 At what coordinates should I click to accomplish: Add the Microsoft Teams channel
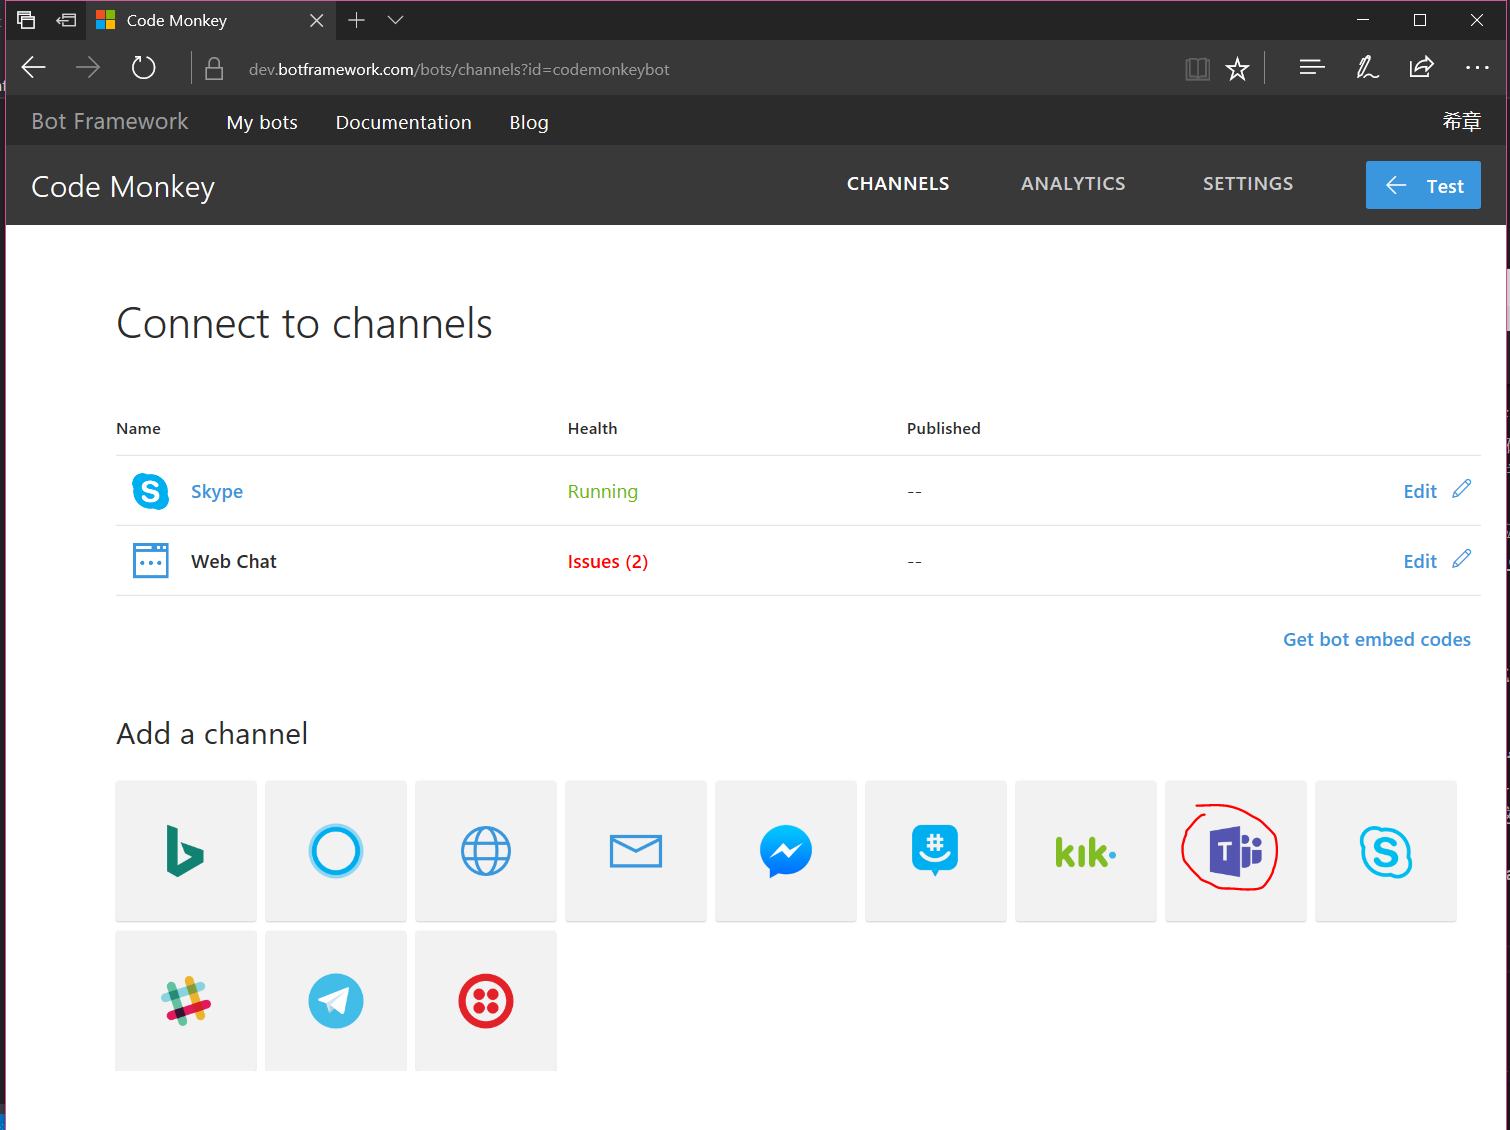(x=1235, y=851)
